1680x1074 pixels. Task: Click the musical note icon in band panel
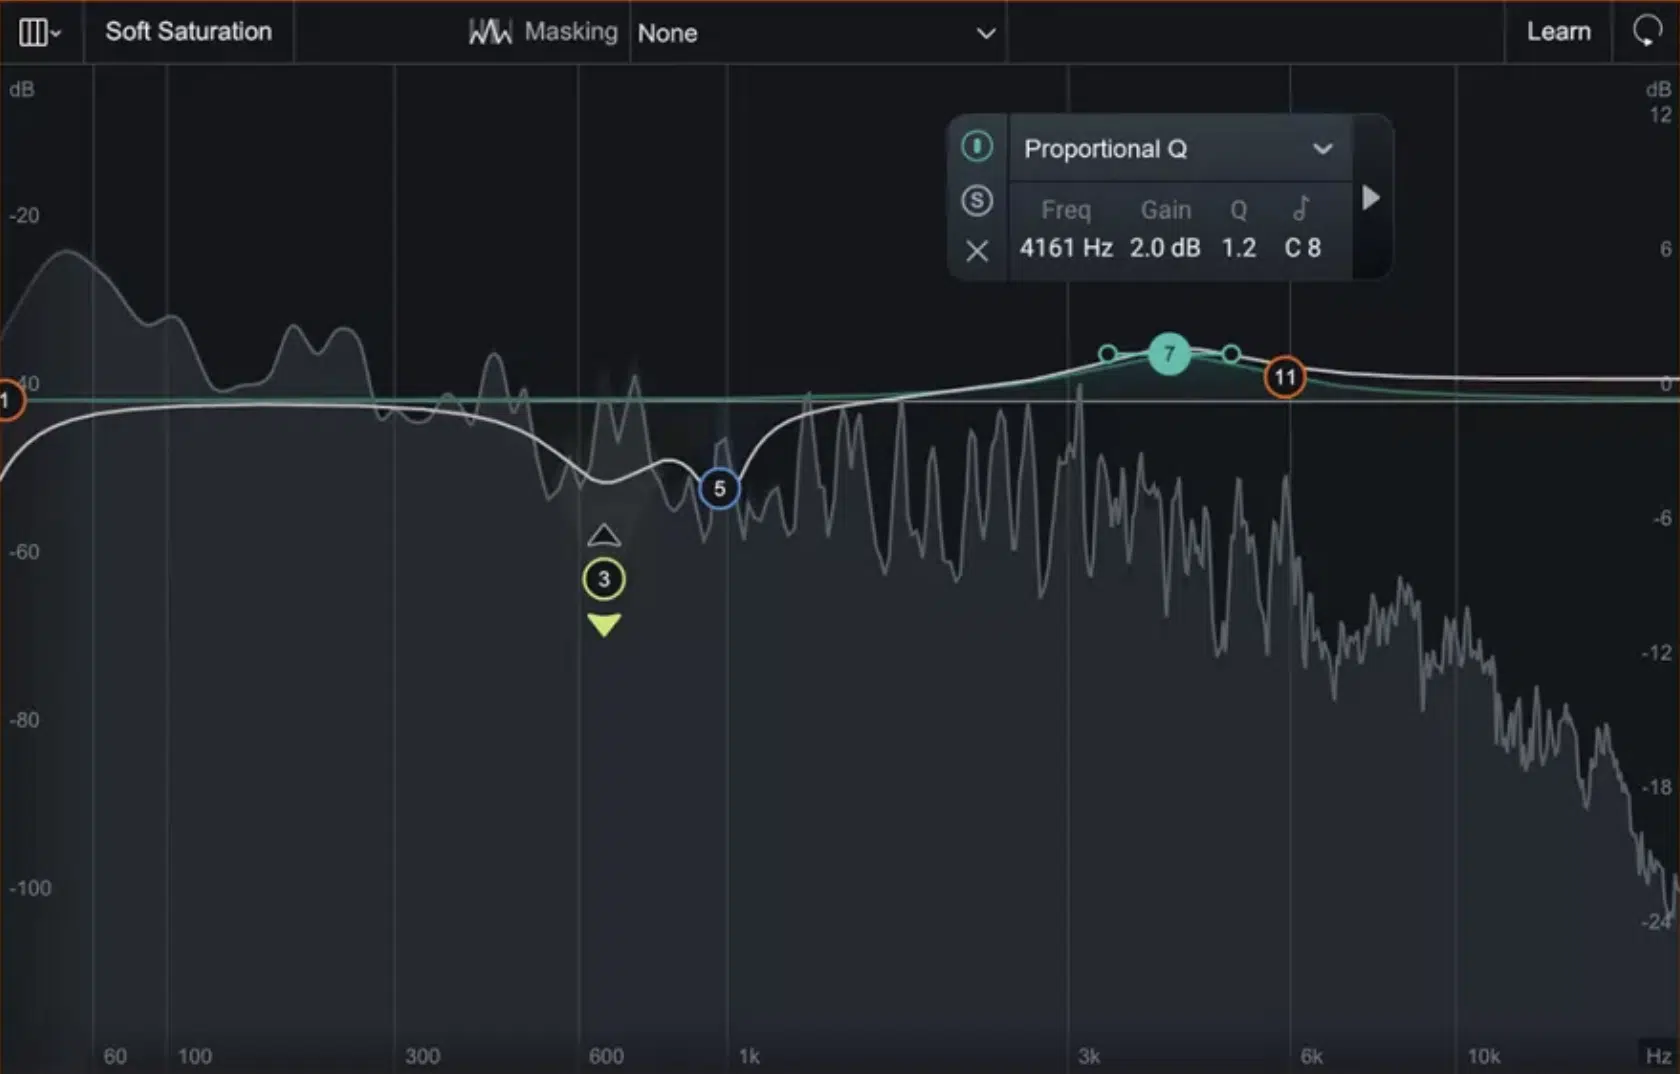pyautogui.click(x=1301, y=208)
